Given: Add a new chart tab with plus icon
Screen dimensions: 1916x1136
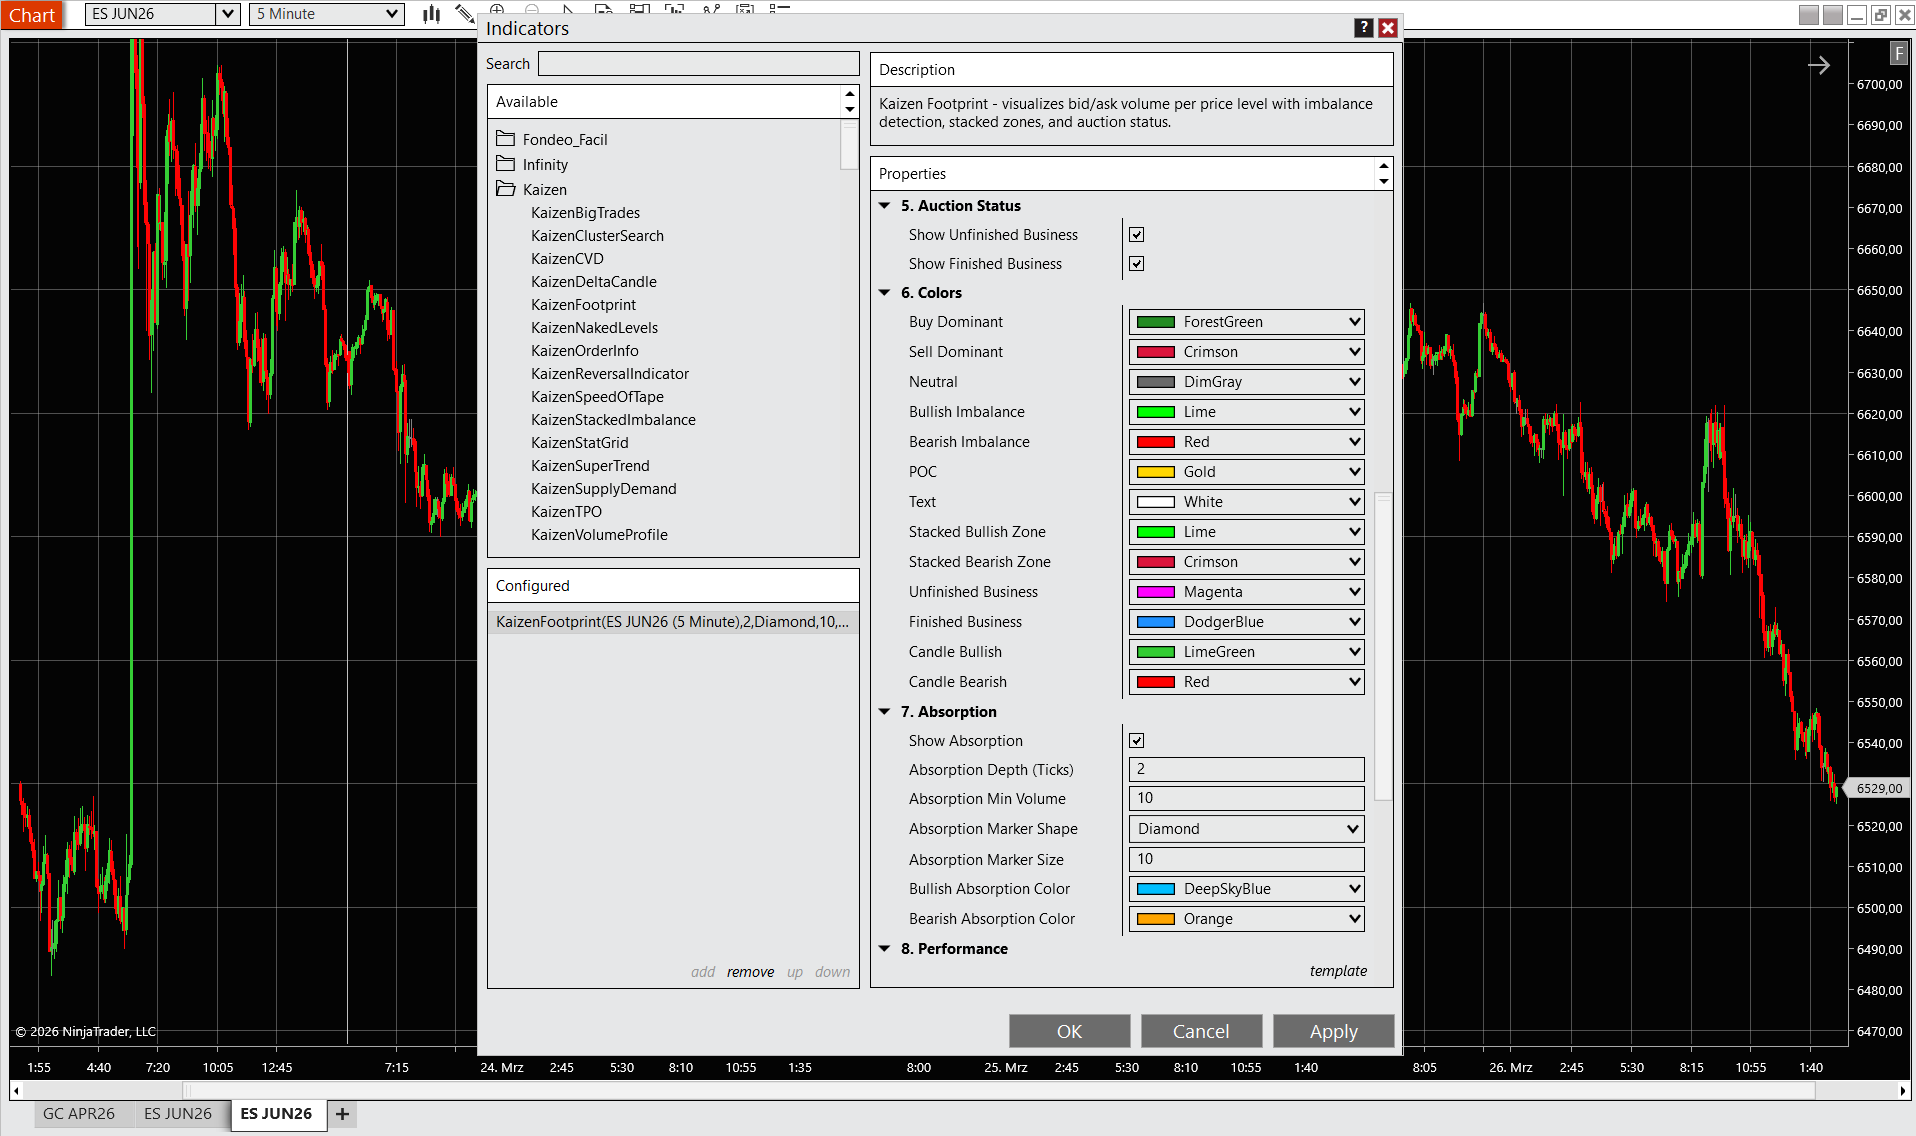Looking at the screenshot, I should [342, 1114].
